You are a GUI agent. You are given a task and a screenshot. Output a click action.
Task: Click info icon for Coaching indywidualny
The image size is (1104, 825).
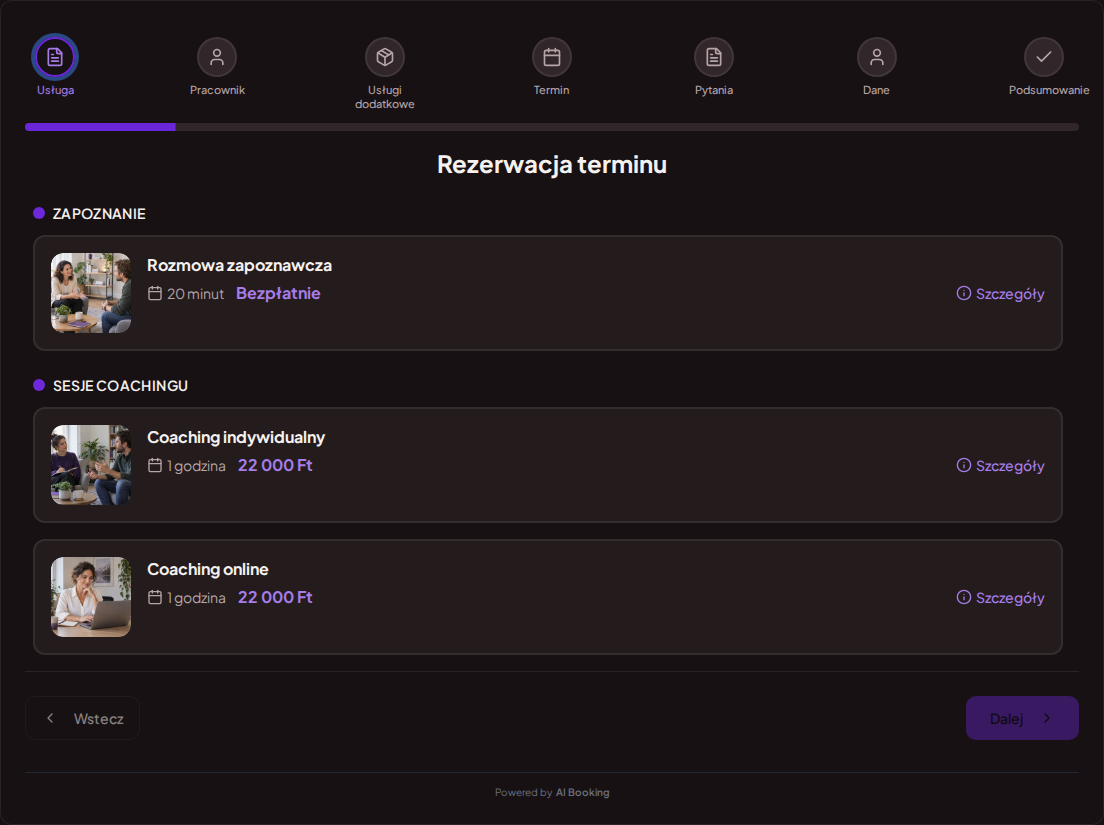point(964,465)
